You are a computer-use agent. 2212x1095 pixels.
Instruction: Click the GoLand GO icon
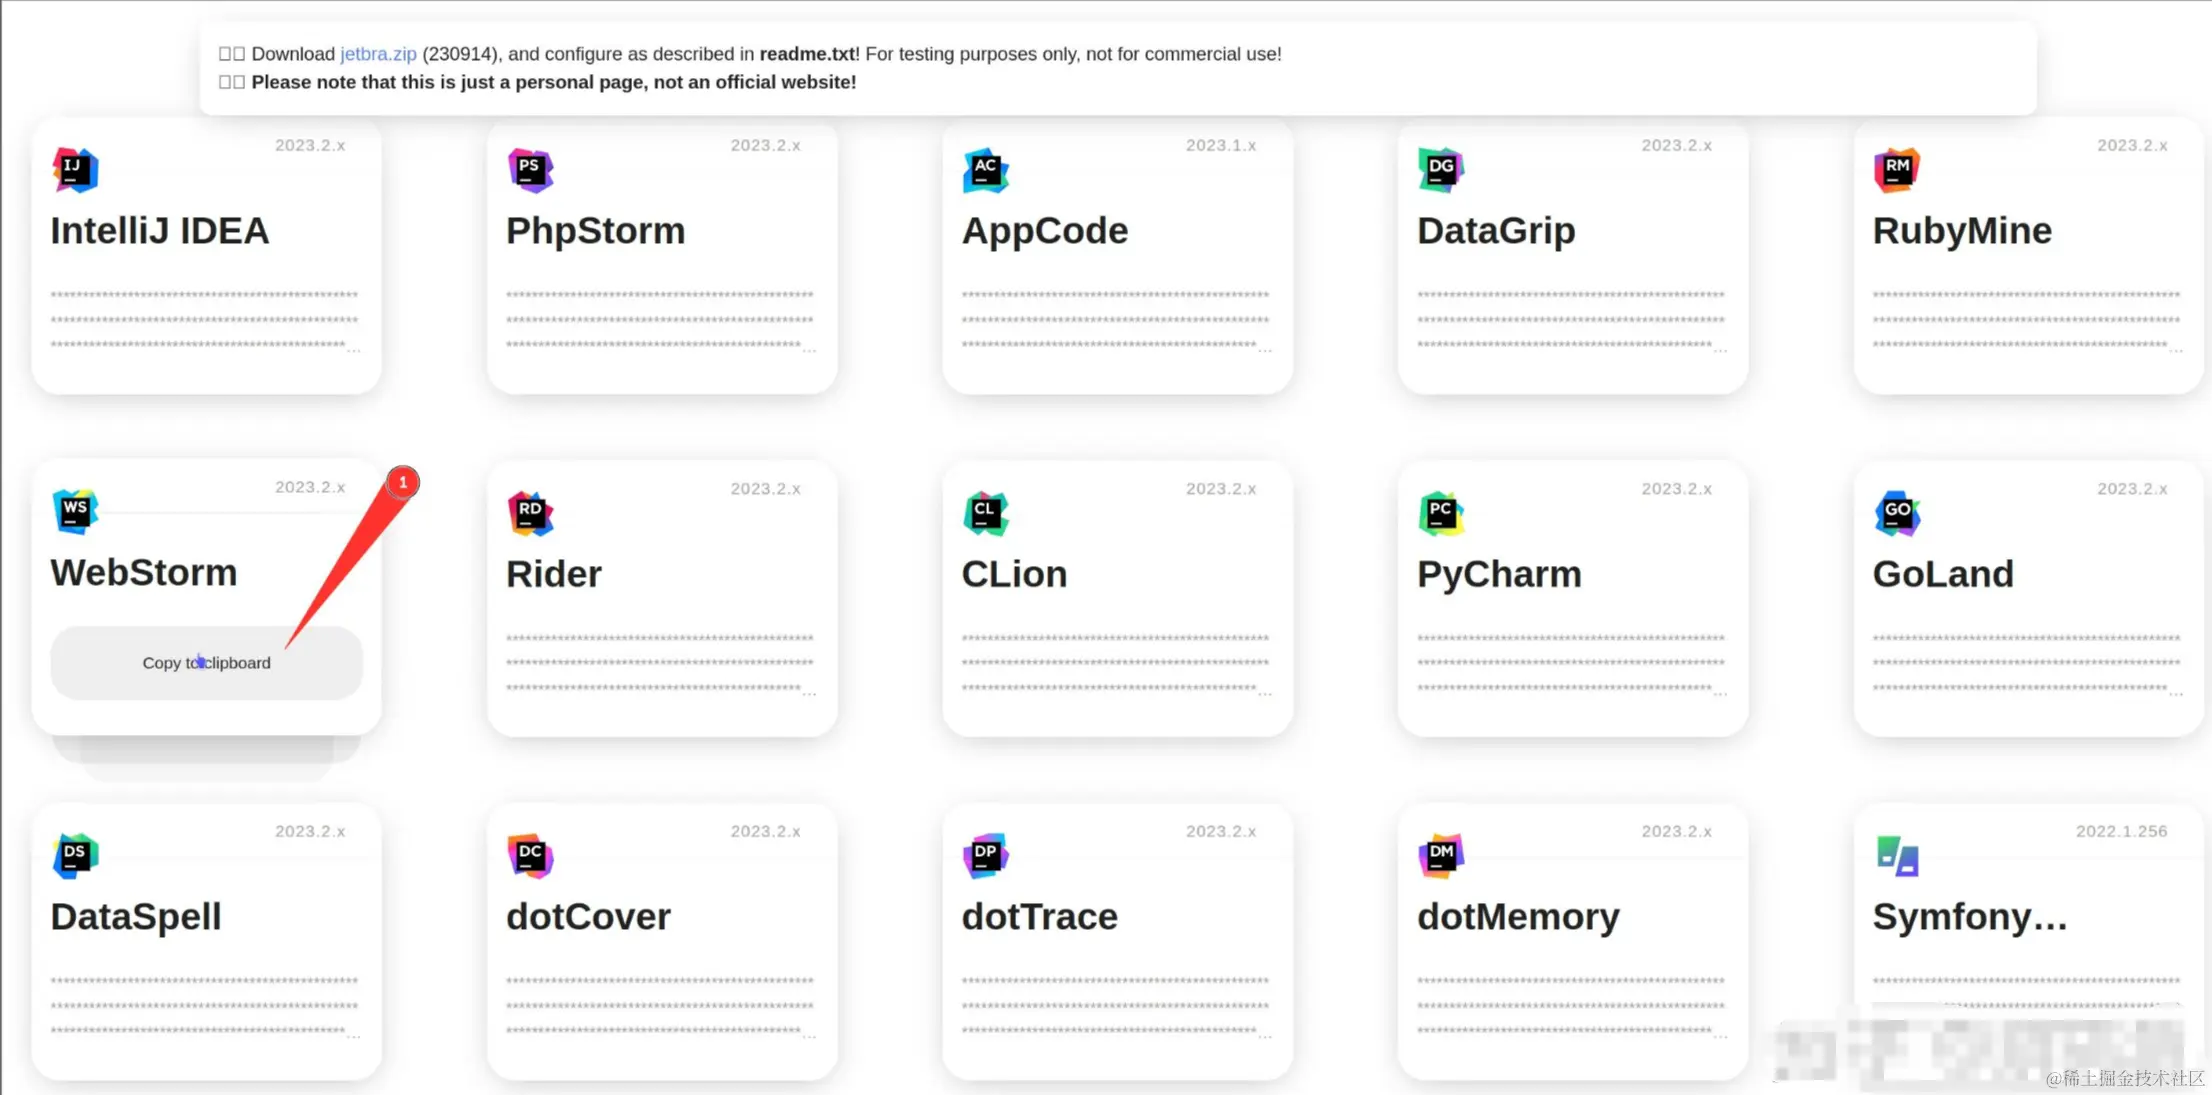point(1896,513)
